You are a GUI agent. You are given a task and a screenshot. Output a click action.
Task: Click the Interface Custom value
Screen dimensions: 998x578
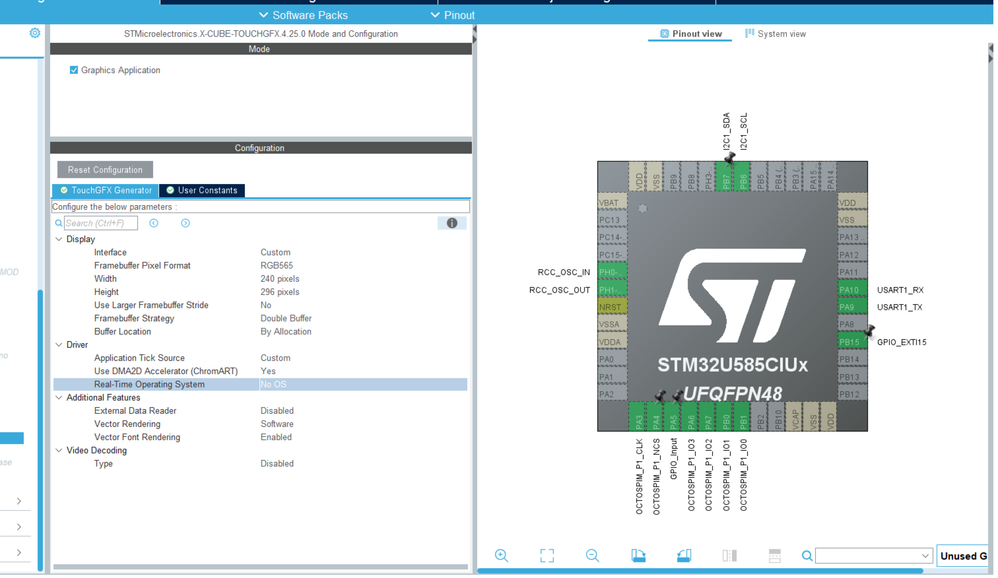[276, 252]
